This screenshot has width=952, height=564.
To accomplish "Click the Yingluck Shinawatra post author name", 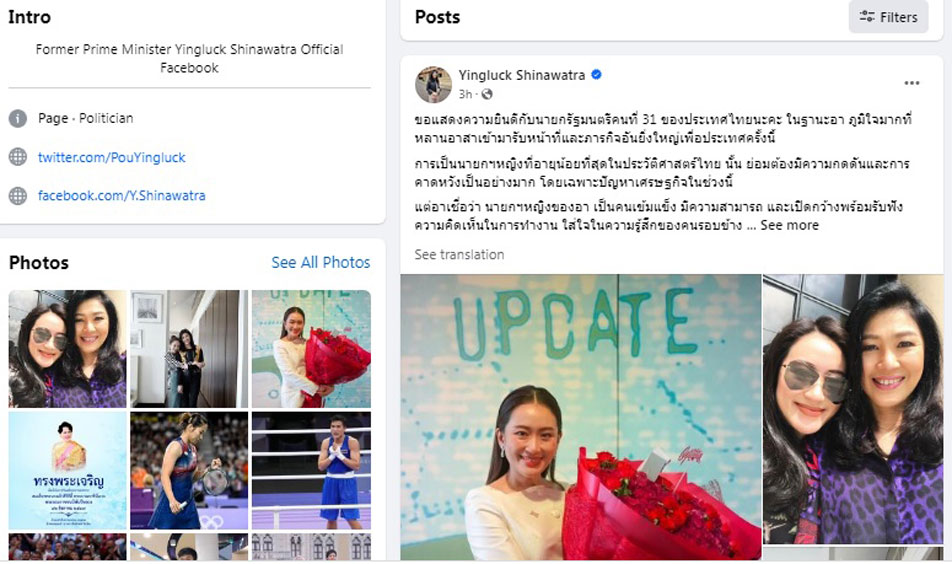I will (x=522, y=75).
